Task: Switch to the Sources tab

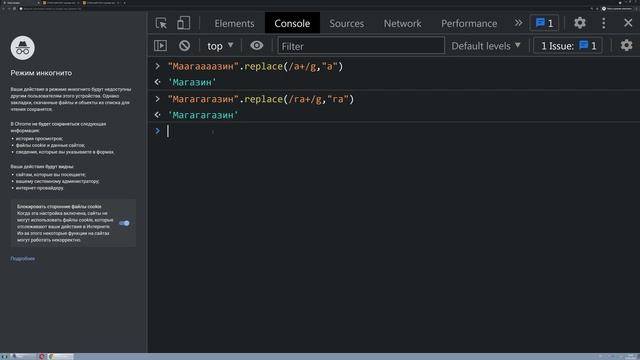Action: [x=347, y=23]
